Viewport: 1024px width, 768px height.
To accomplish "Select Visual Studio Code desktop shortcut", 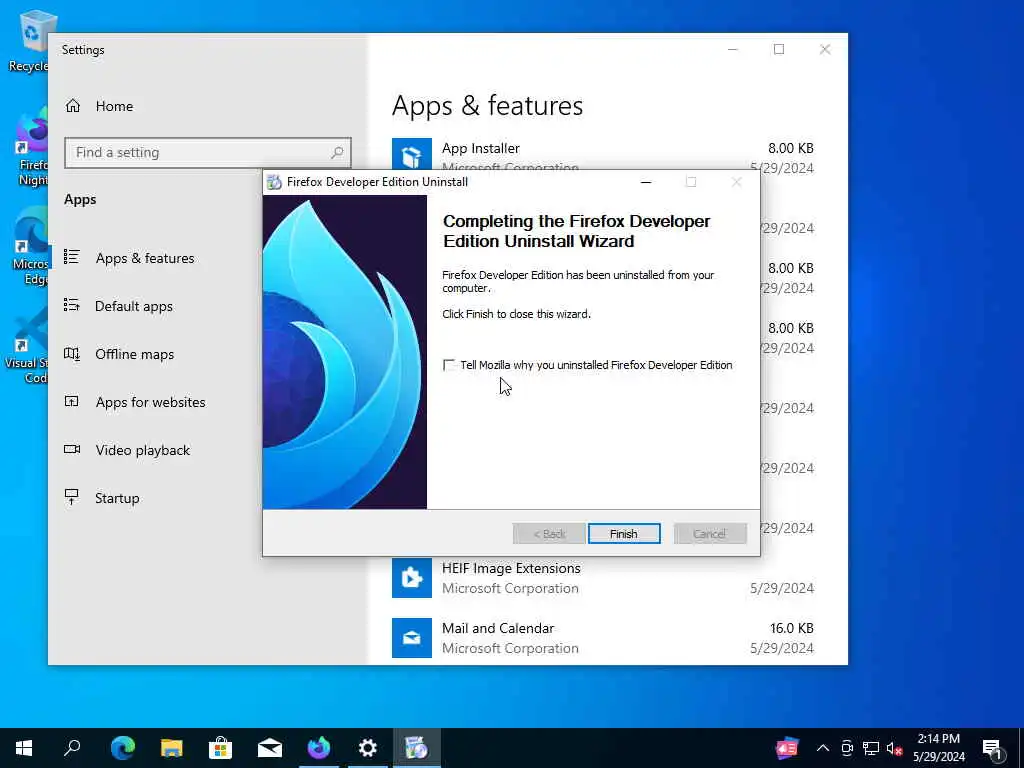I will 27,346.
